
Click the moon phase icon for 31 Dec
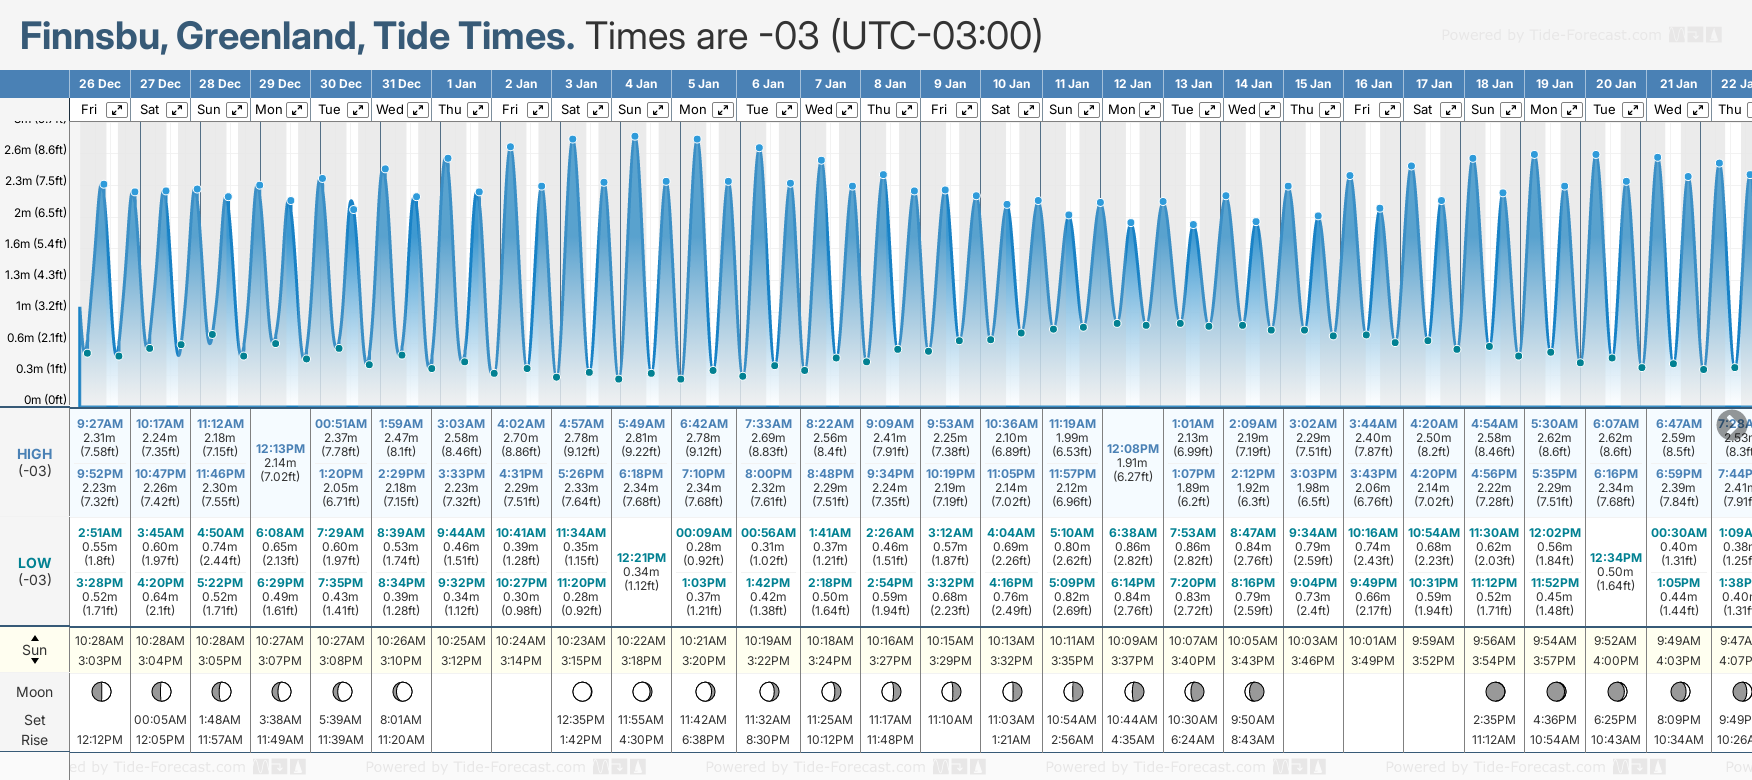point(402,691)
